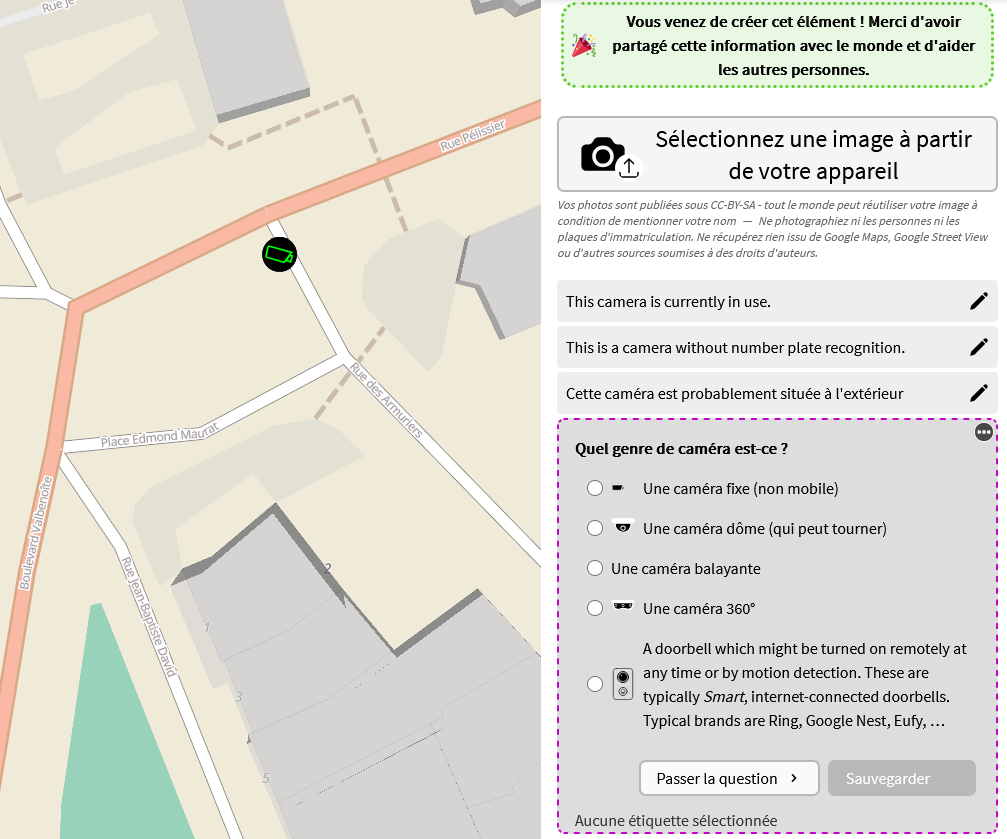Edit the number plate recognition answer

tap(978, 347)
